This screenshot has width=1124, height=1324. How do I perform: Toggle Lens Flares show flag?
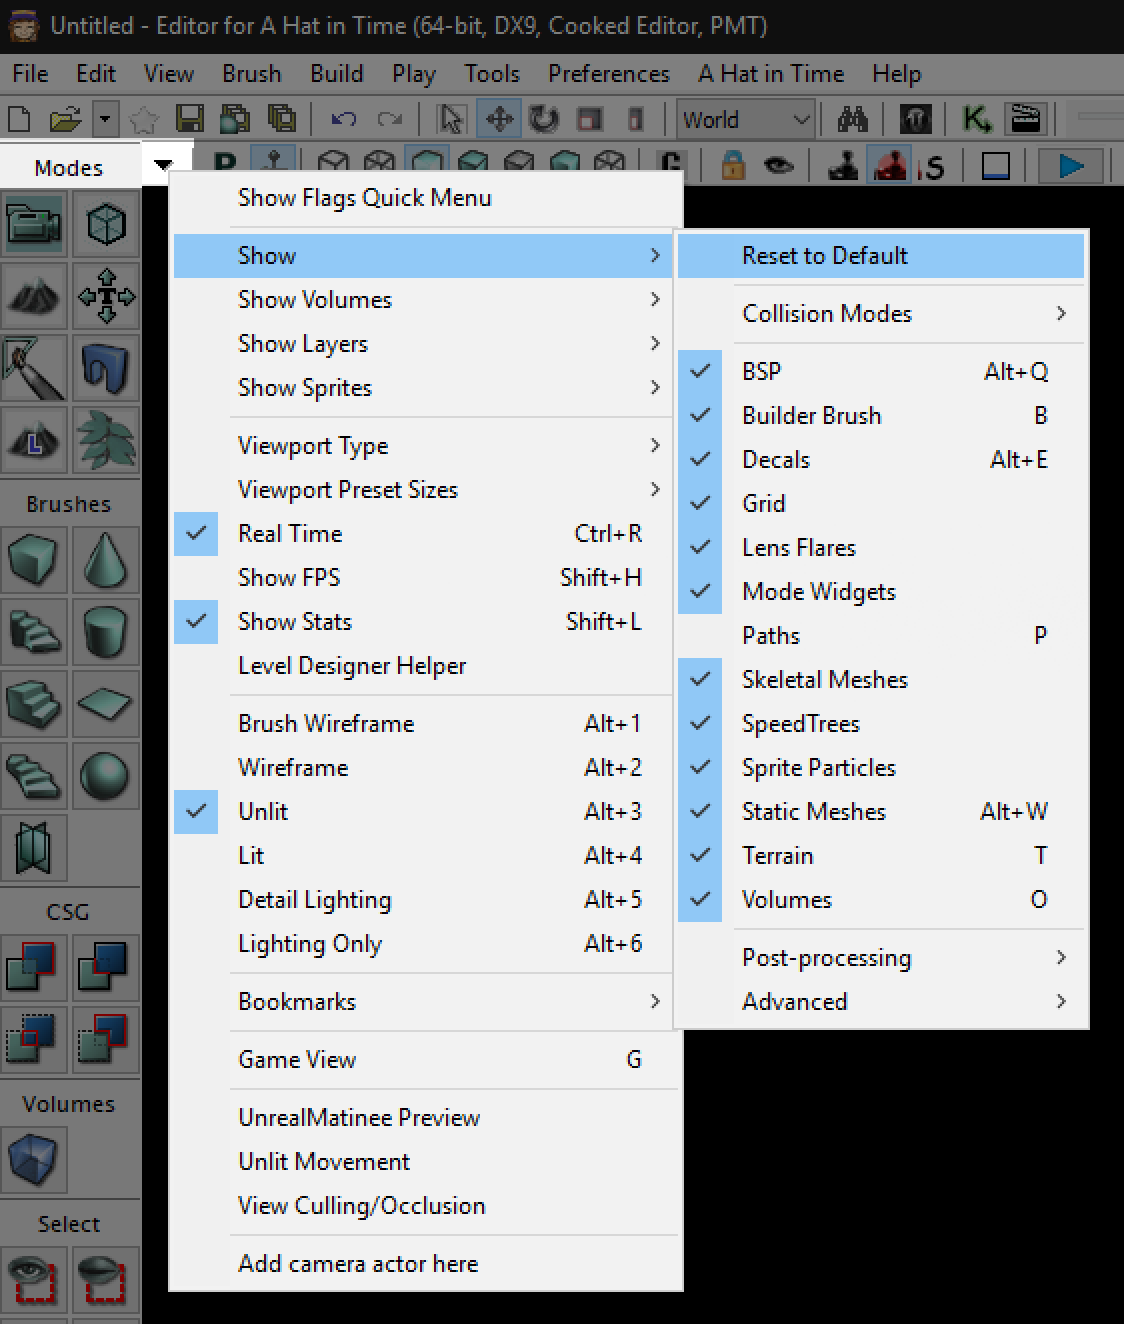click(882, 547)
